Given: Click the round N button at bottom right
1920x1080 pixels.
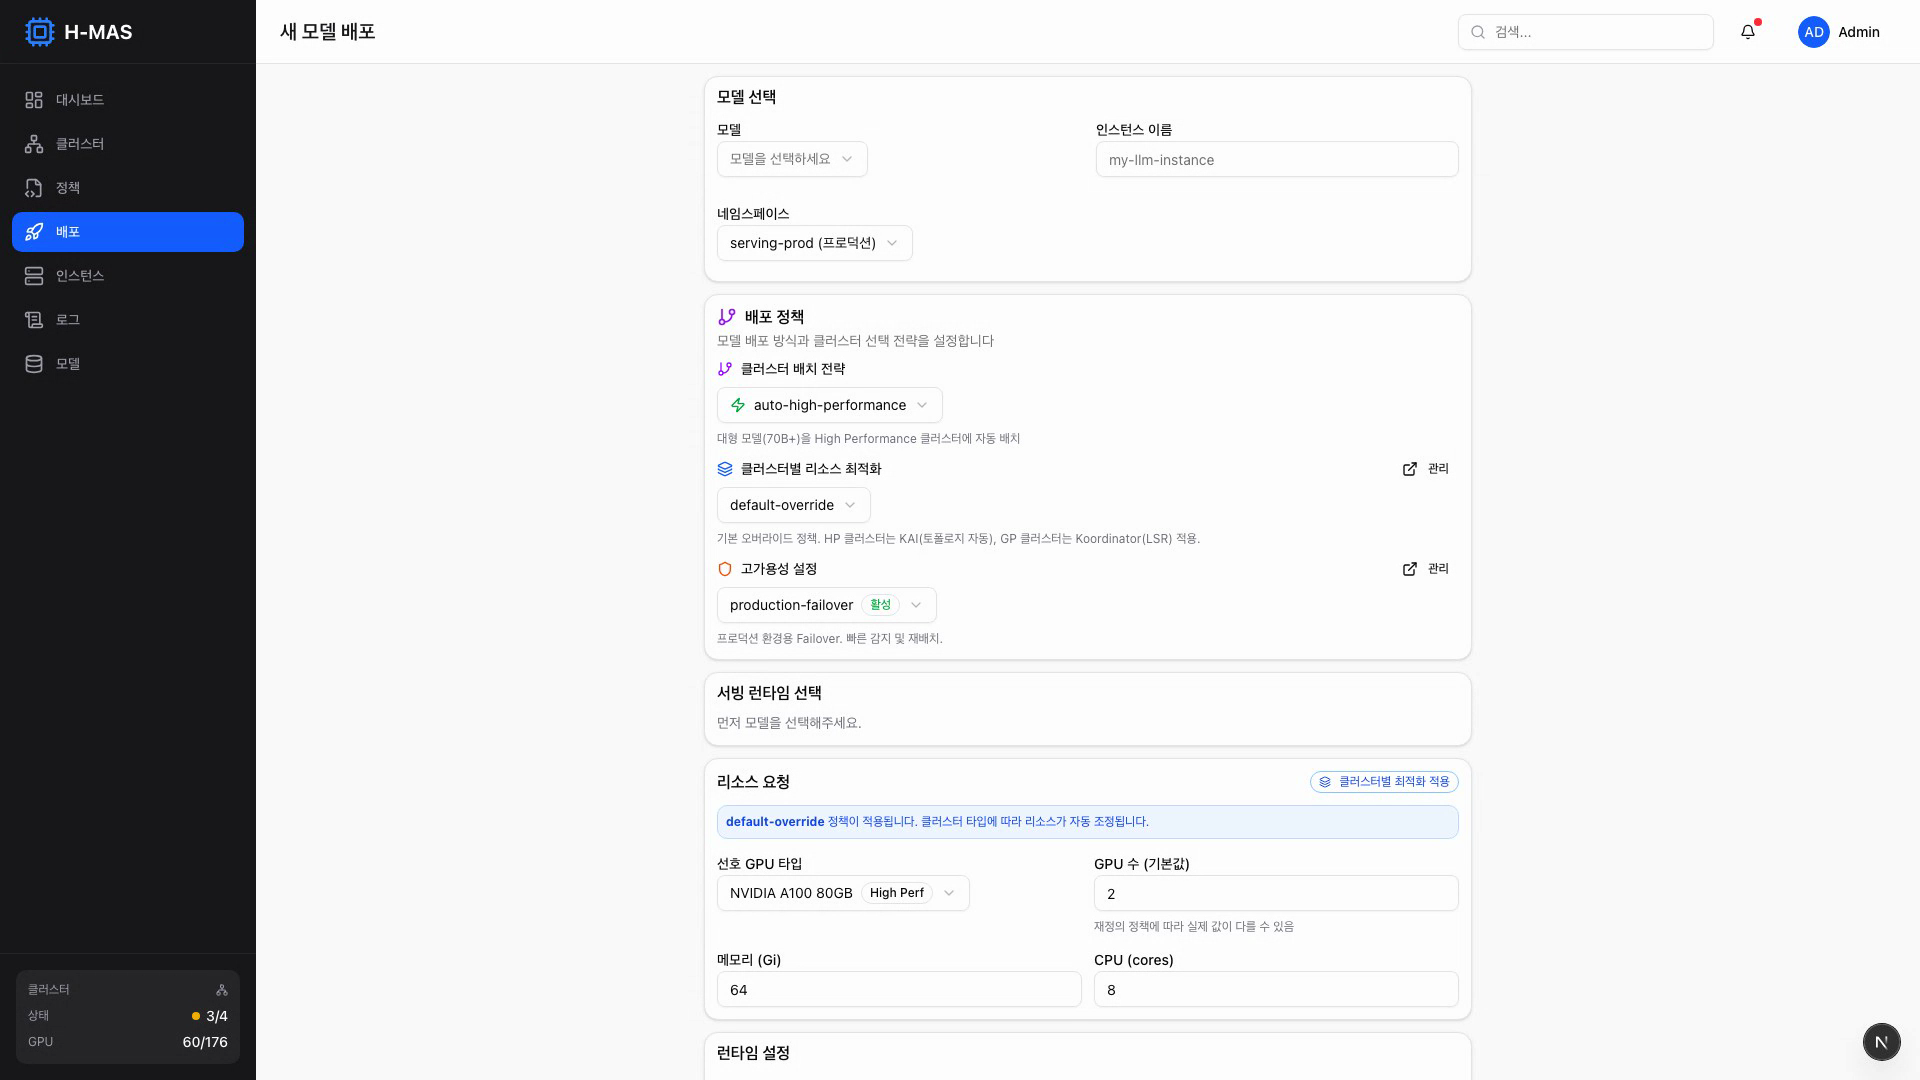Looking at the screenshot, I should 1881,1042.
